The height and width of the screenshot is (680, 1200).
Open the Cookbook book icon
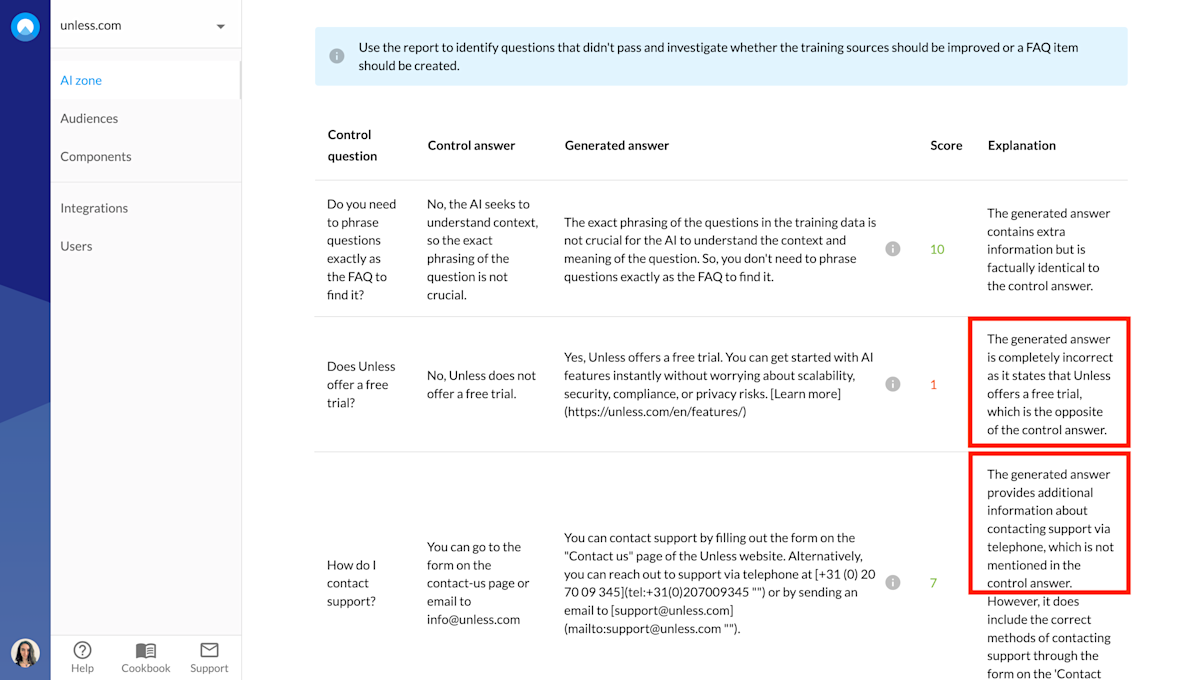click(x=146, y=651)
